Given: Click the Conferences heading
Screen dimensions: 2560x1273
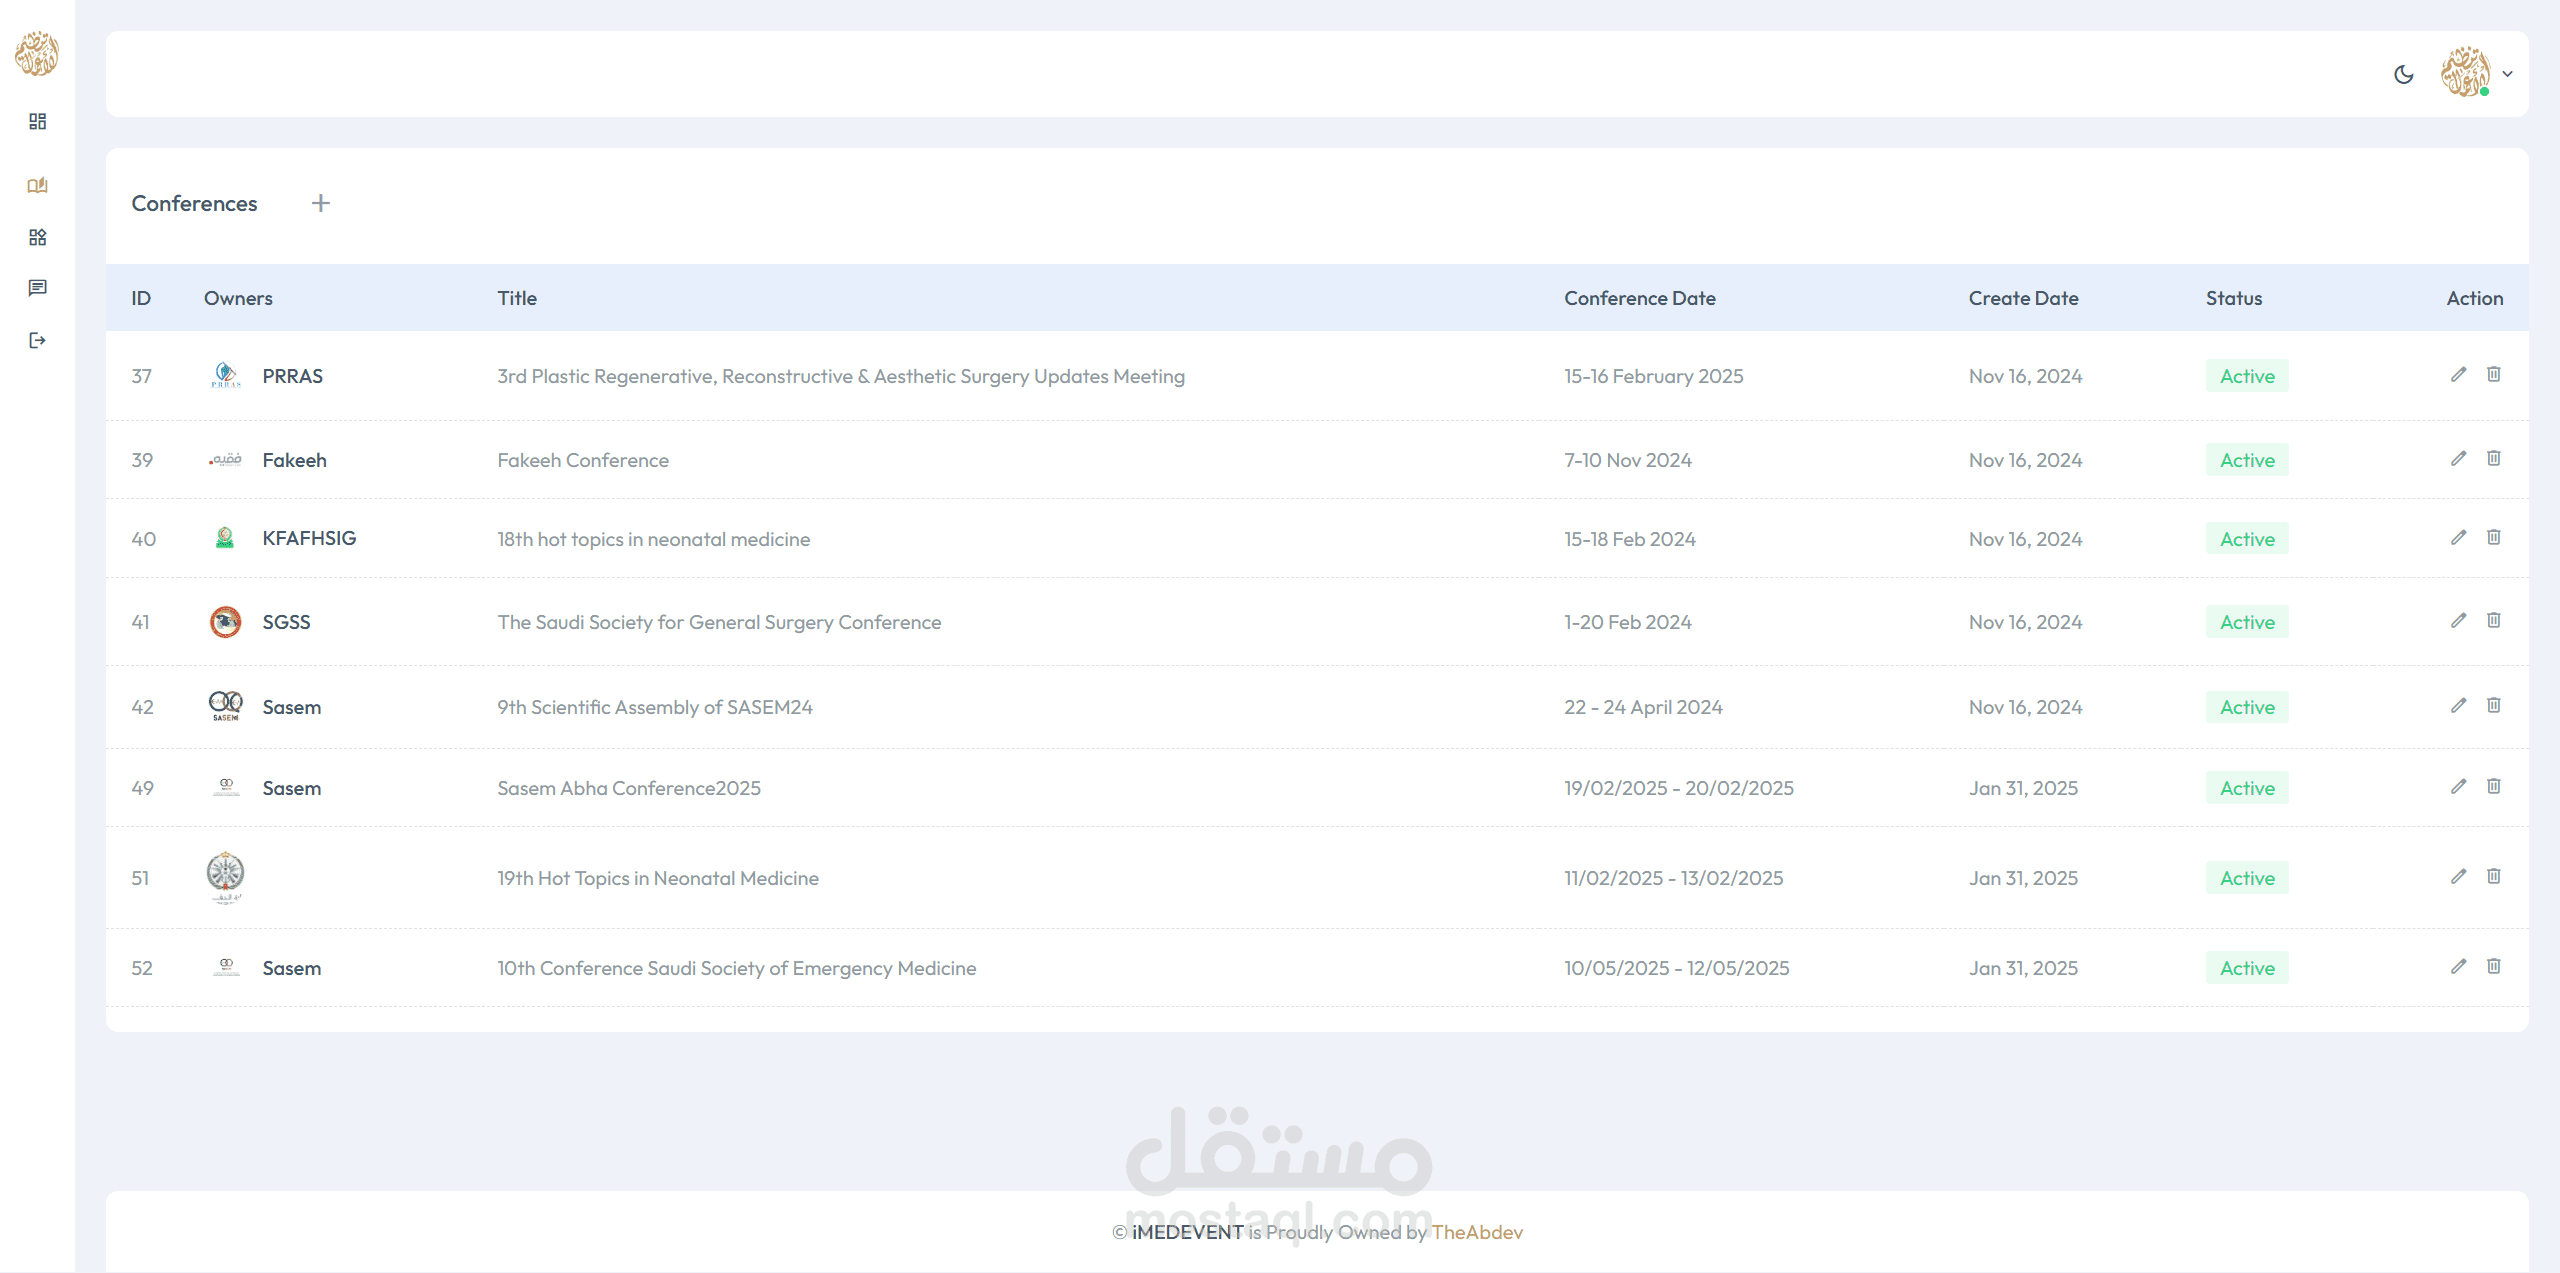Looking at the screenshot, I should tap(194, 203).
